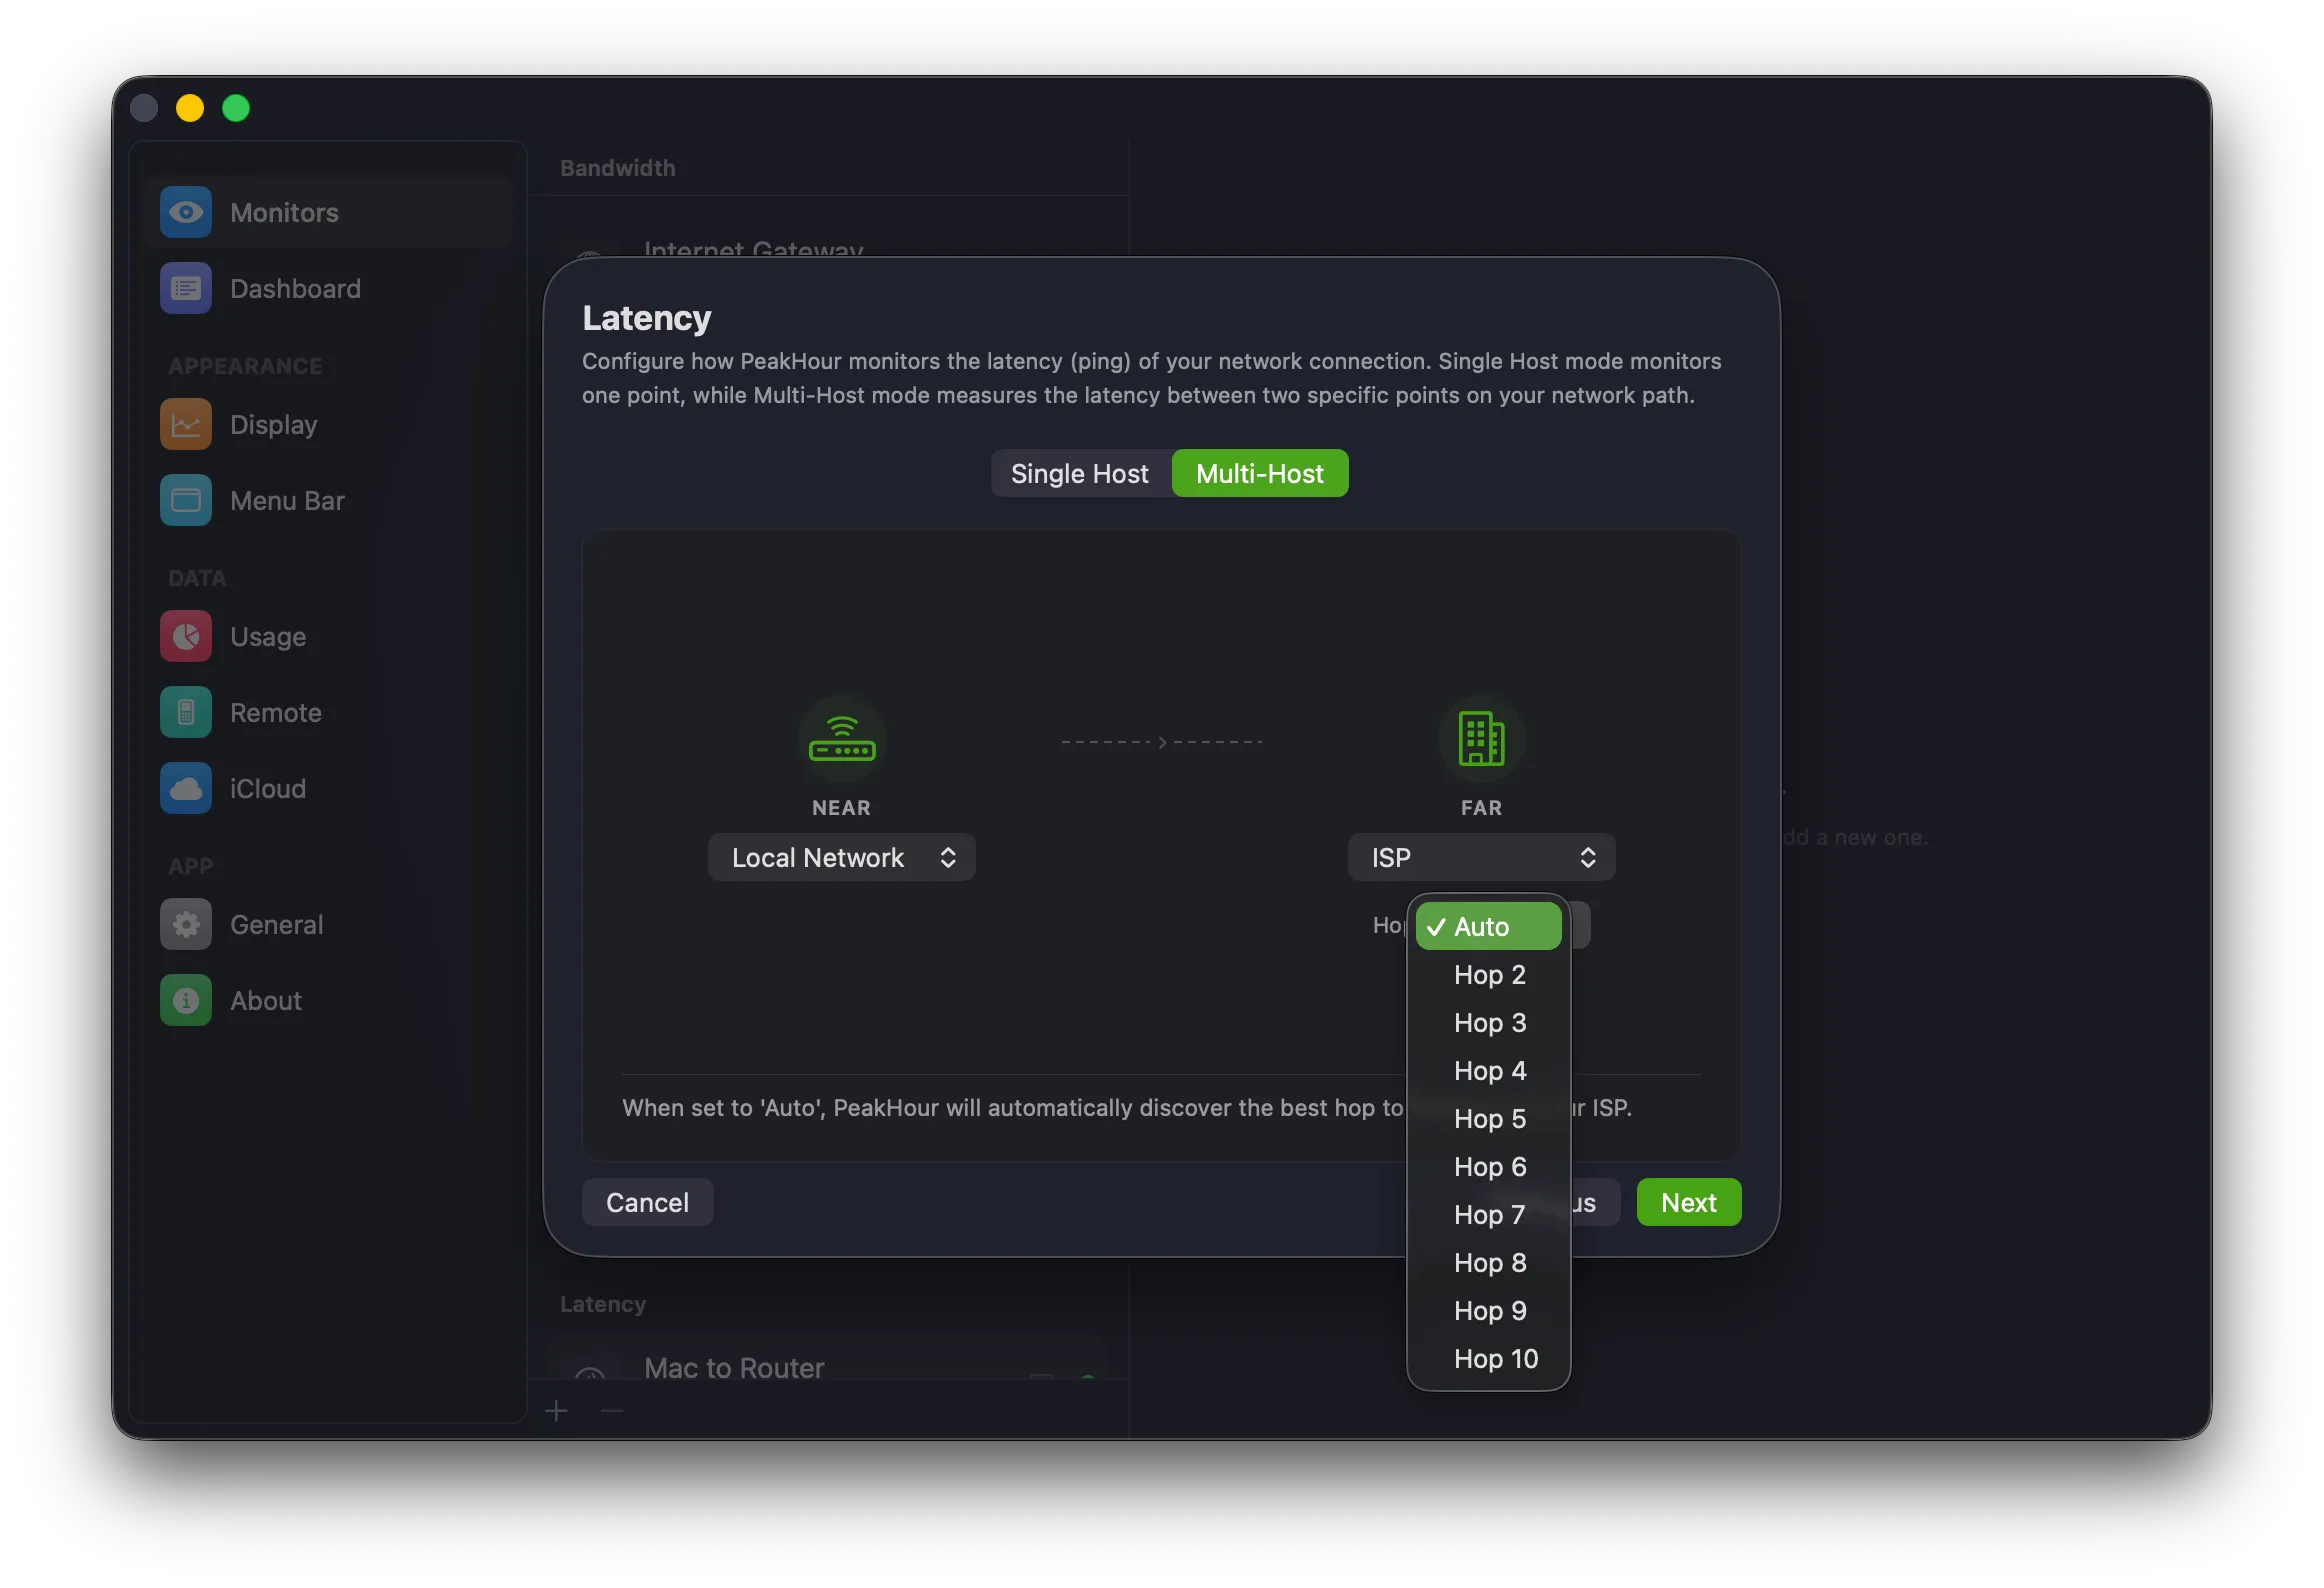Click the Display chart icon
Screen dimensions: 2324x1588
(186, 424)
